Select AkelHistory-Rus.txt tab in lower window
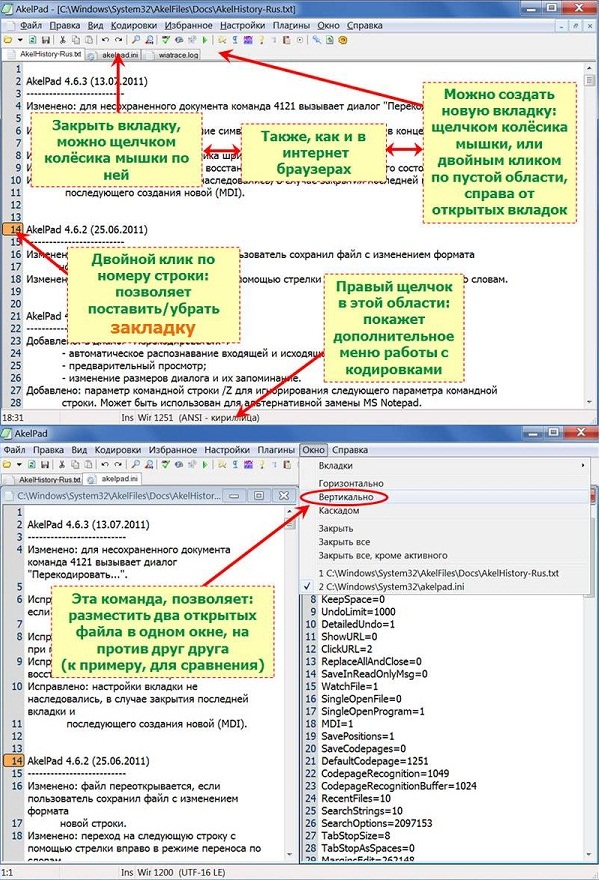The width and height of the screenshot is (600, 880). click(x=43, y=480)
